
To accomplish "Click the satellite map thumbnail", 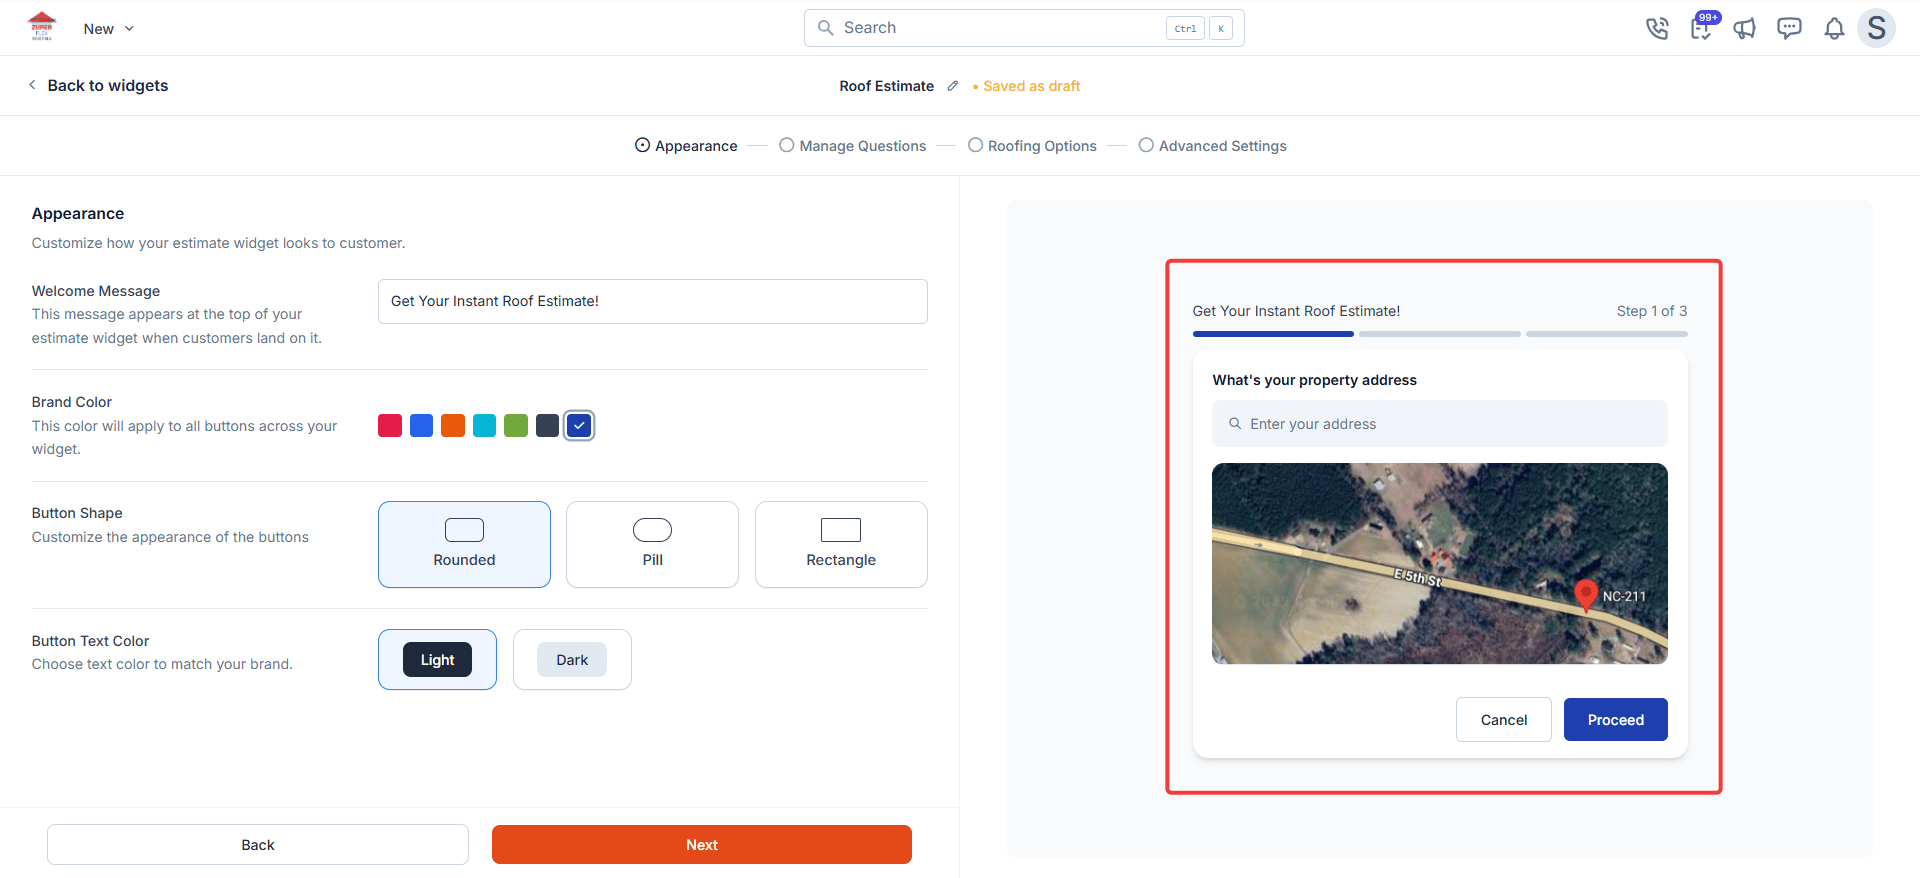I will [1440, 563].
